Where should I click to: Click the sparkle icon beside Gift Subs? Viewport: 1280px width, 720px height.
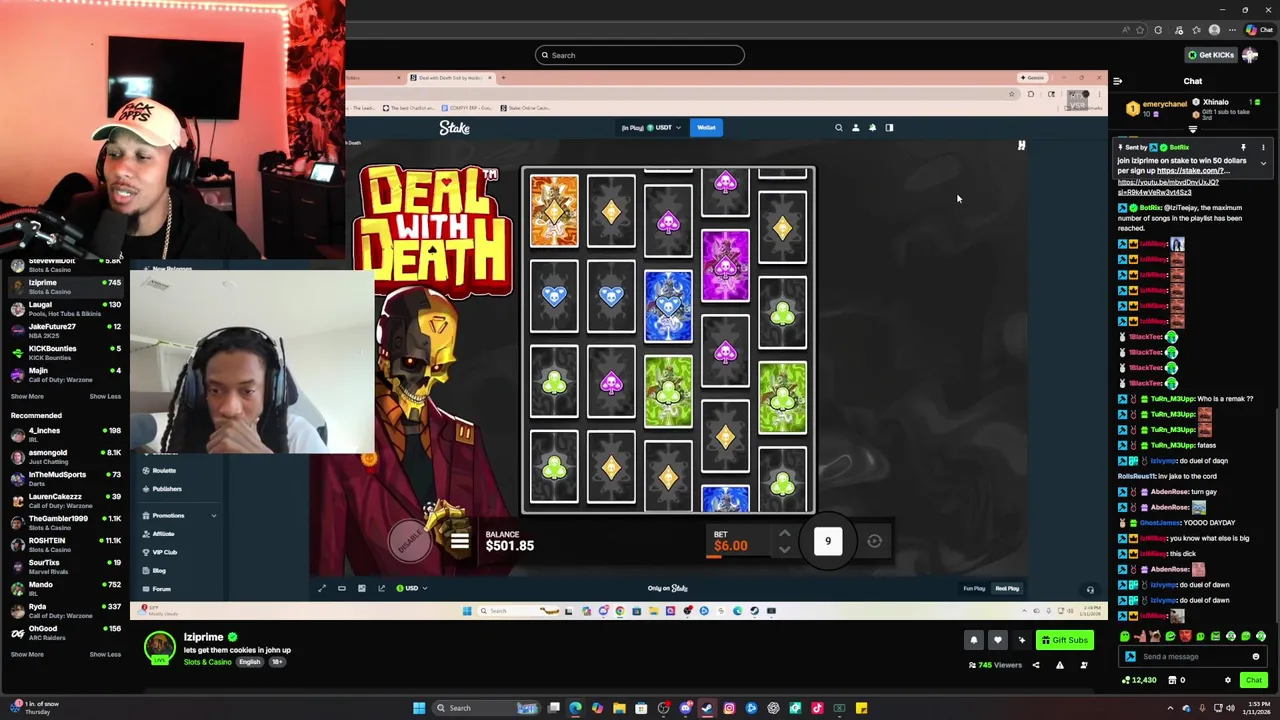[1021, 640]
